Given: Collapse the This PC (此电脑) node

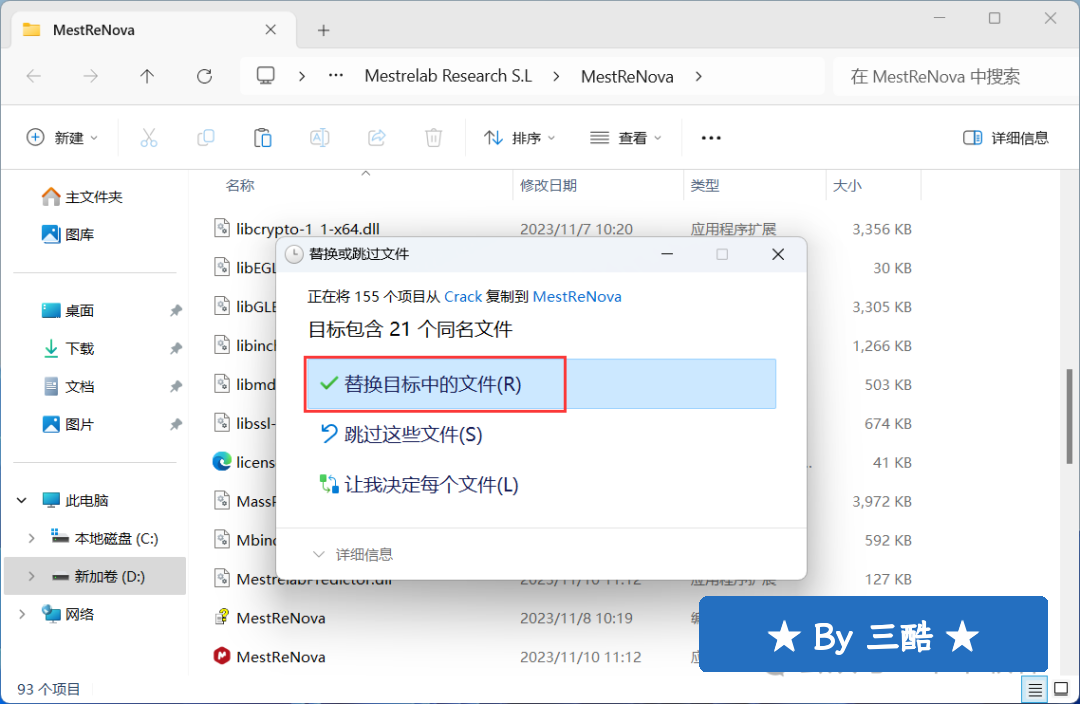Looking at the screenshot, I should click(21, 500).
